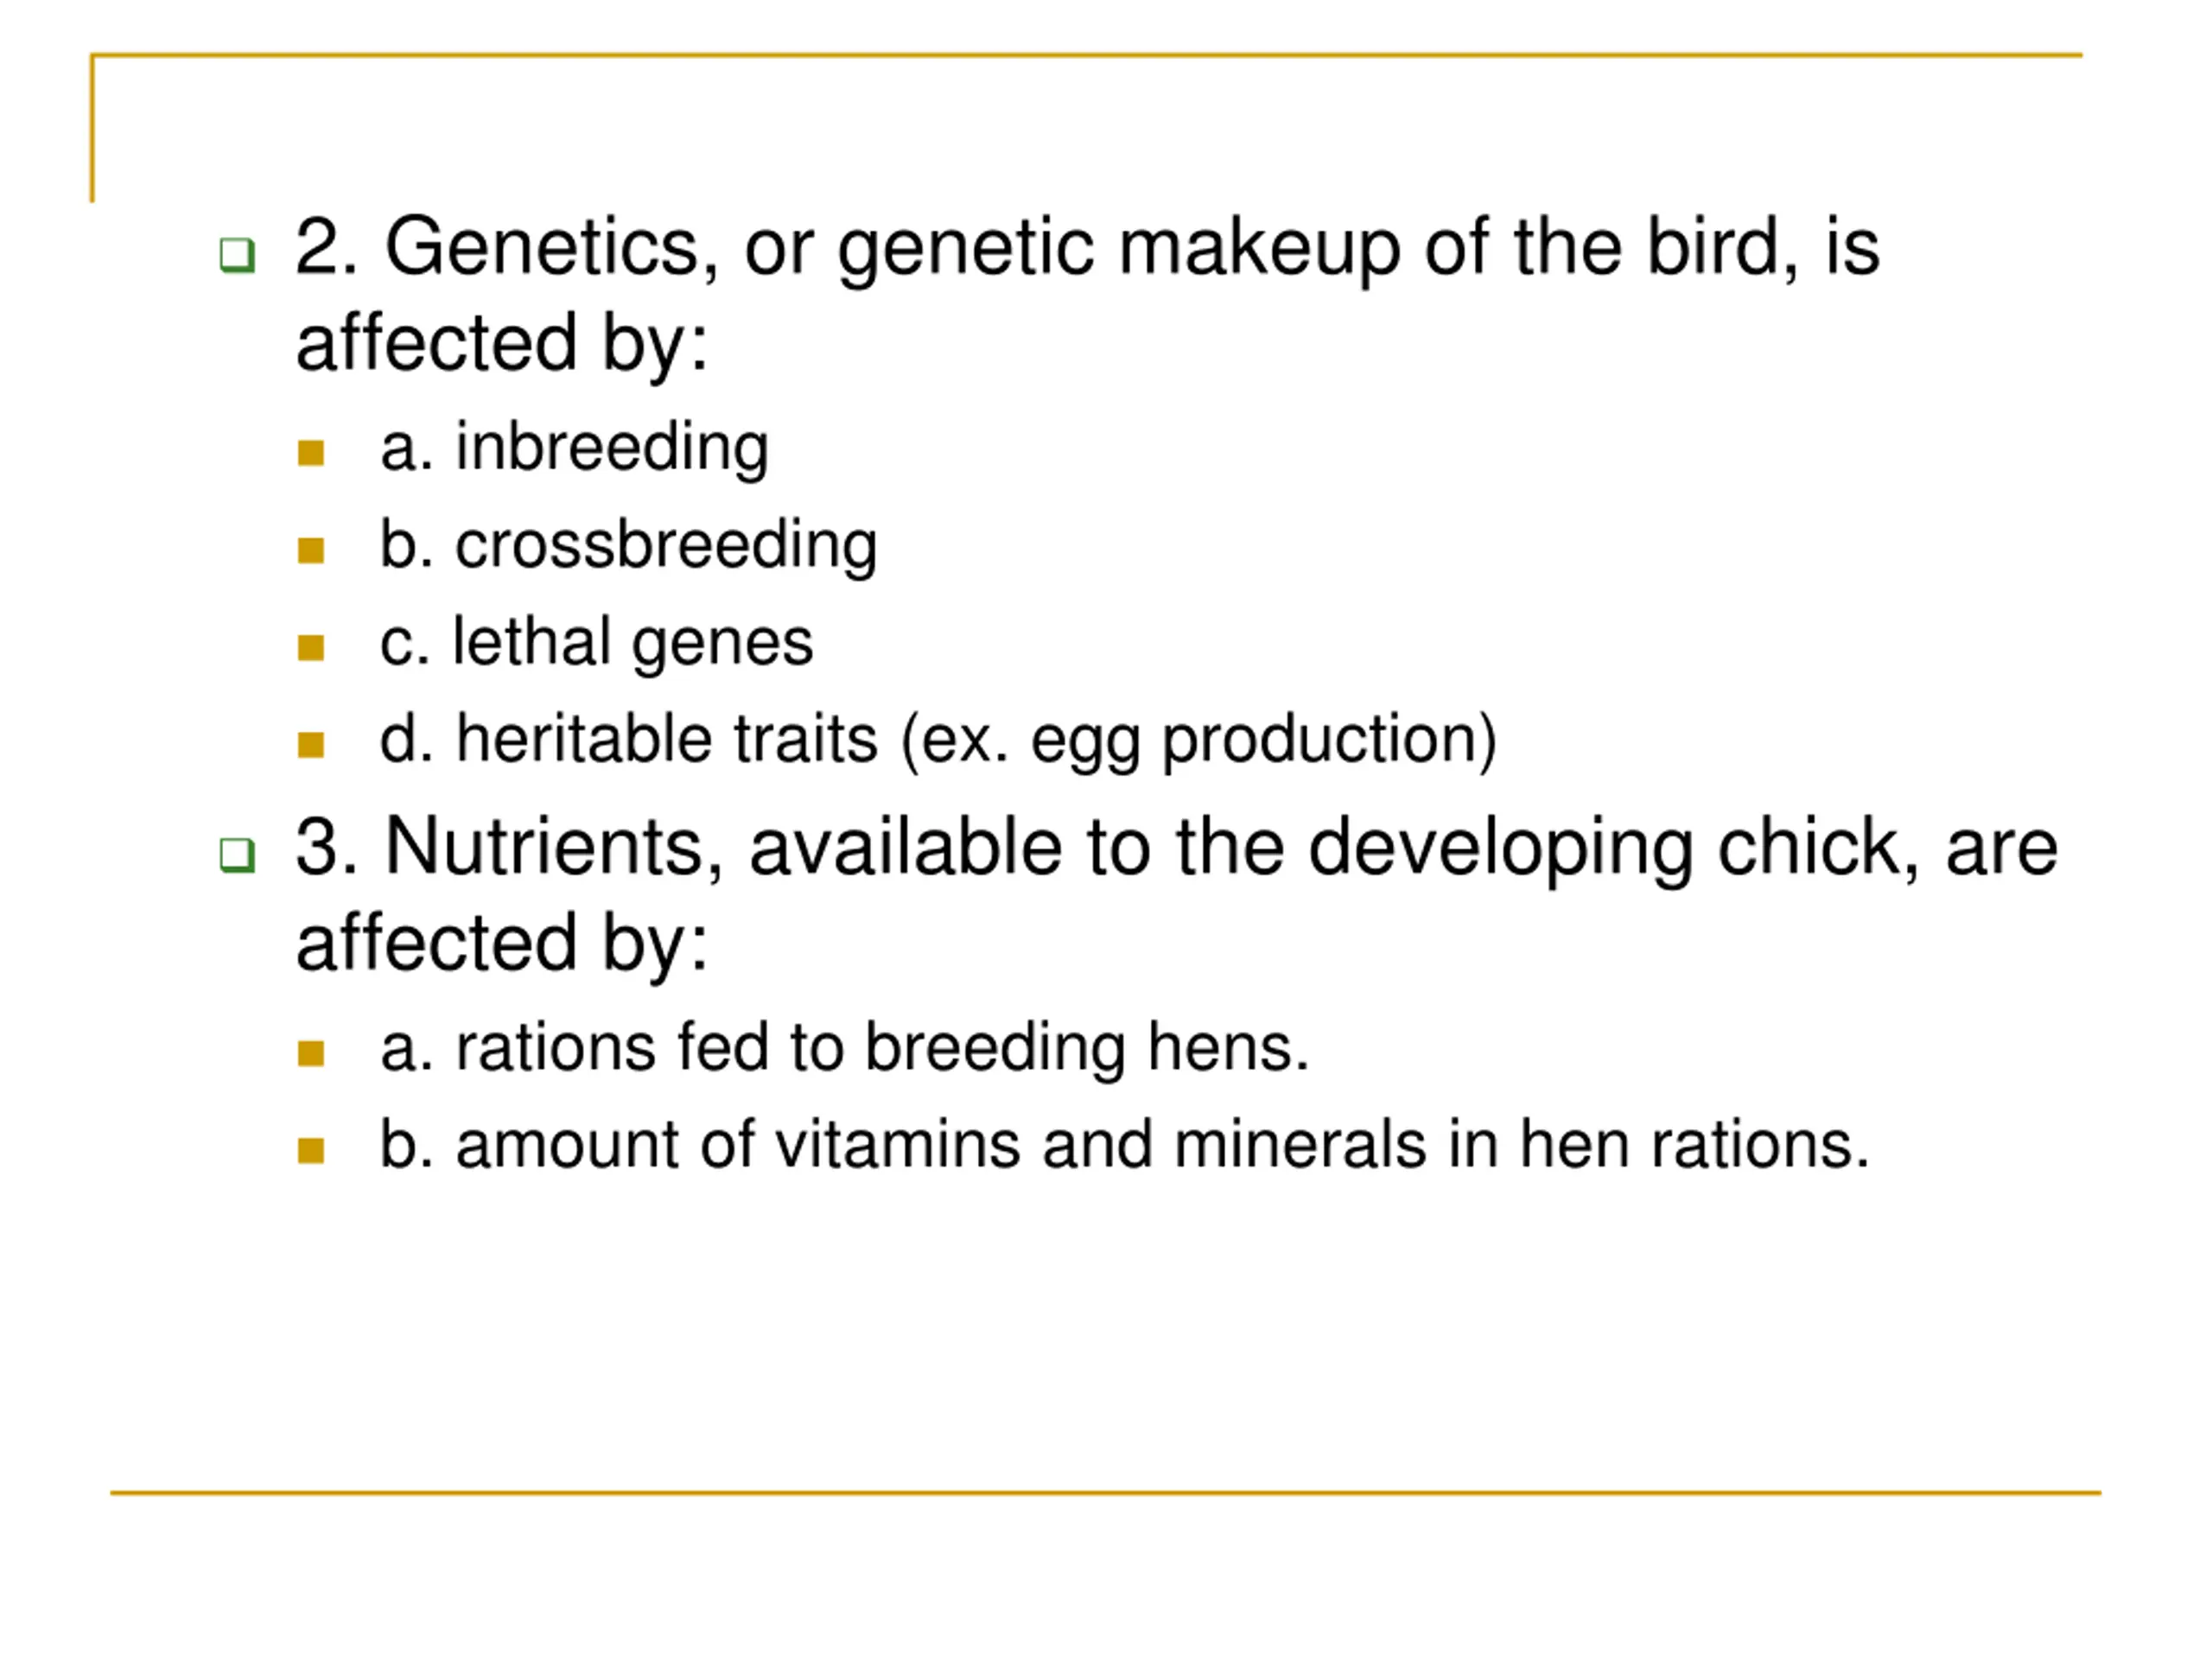Click the green bullet beside "3. Nutrients"
Viewport: 2212px width, 1659px height.
point(237,854)
